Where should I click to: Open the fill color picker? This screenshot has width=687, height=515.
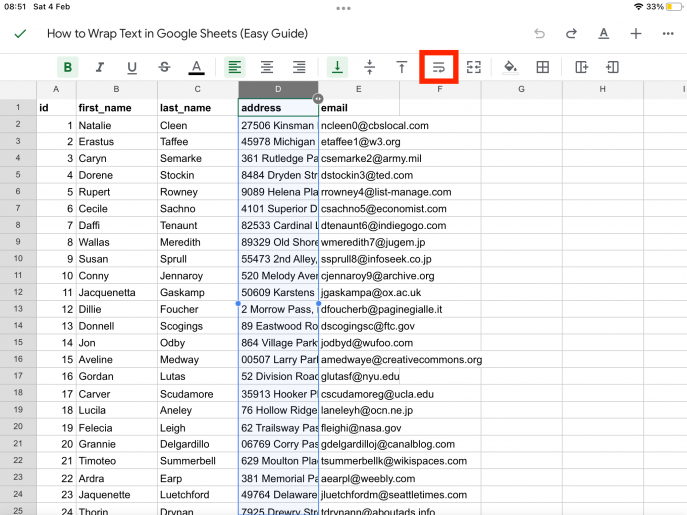click(510, 67)
